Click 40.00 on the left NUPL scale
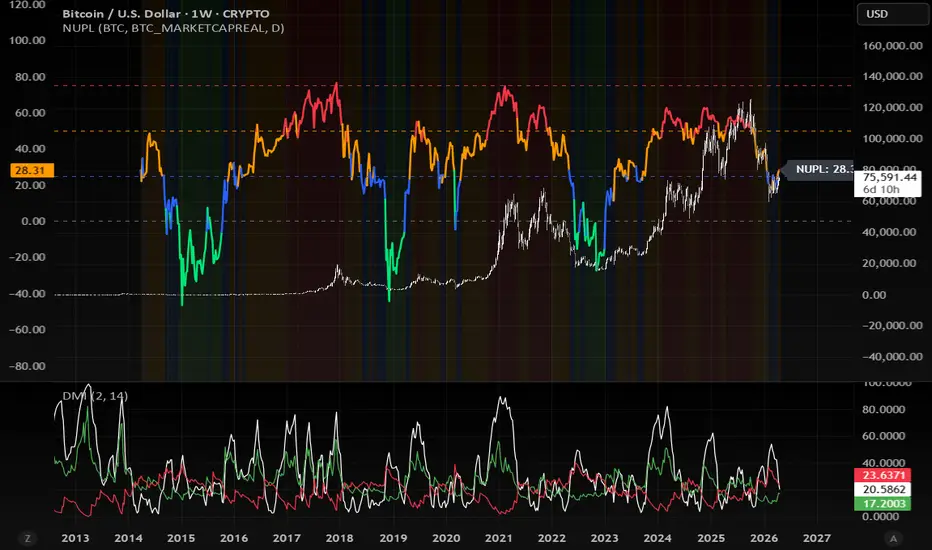Viewport: 932px width, 550px height. (30, 149)
